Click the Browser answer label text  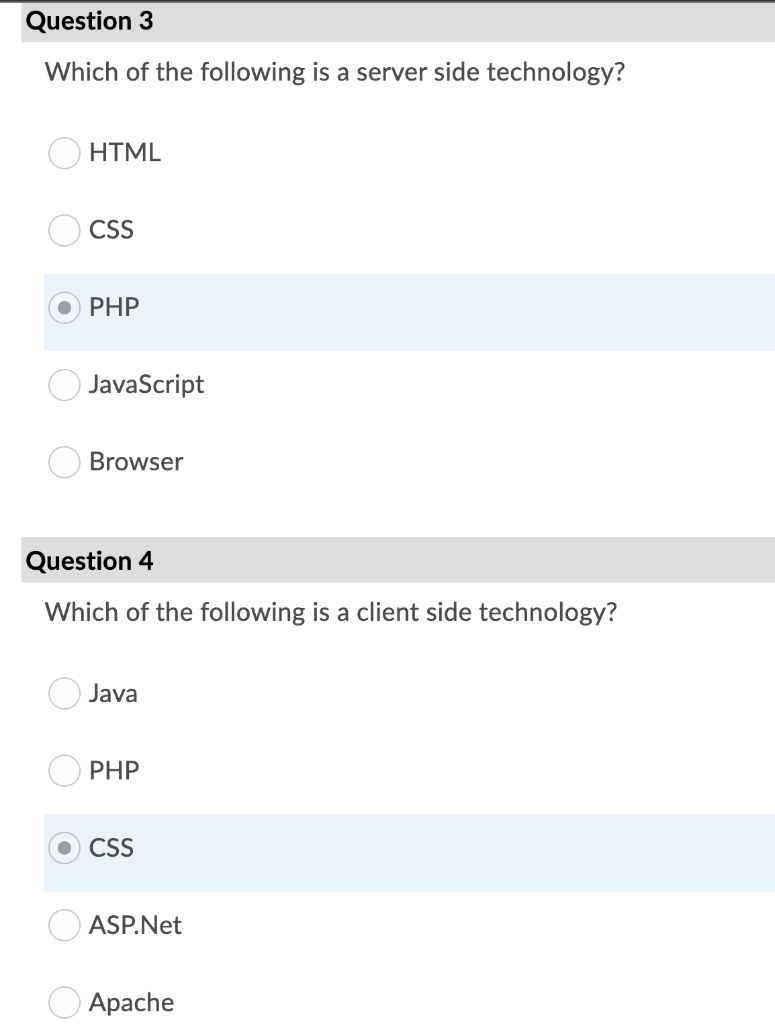pyautogui.click(x=136, y=462)
